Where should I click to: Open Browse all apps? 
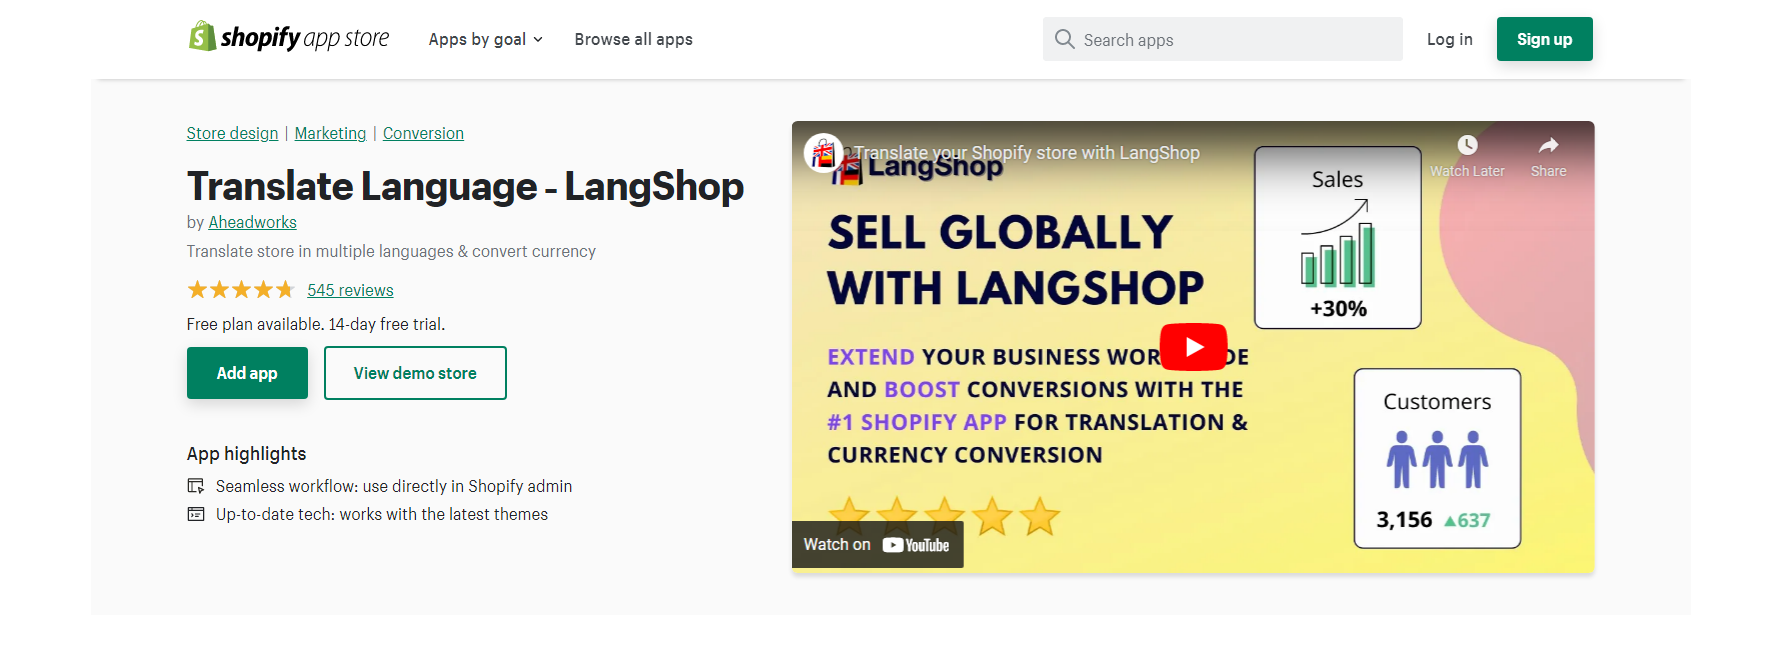point(633,39)
